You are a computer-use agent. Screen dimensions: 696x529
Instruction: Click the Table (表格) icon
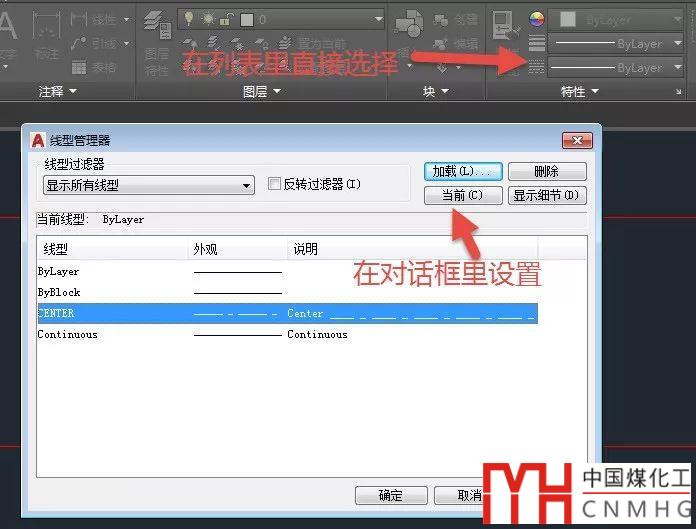pyautogui.click(x=79, y=67)
